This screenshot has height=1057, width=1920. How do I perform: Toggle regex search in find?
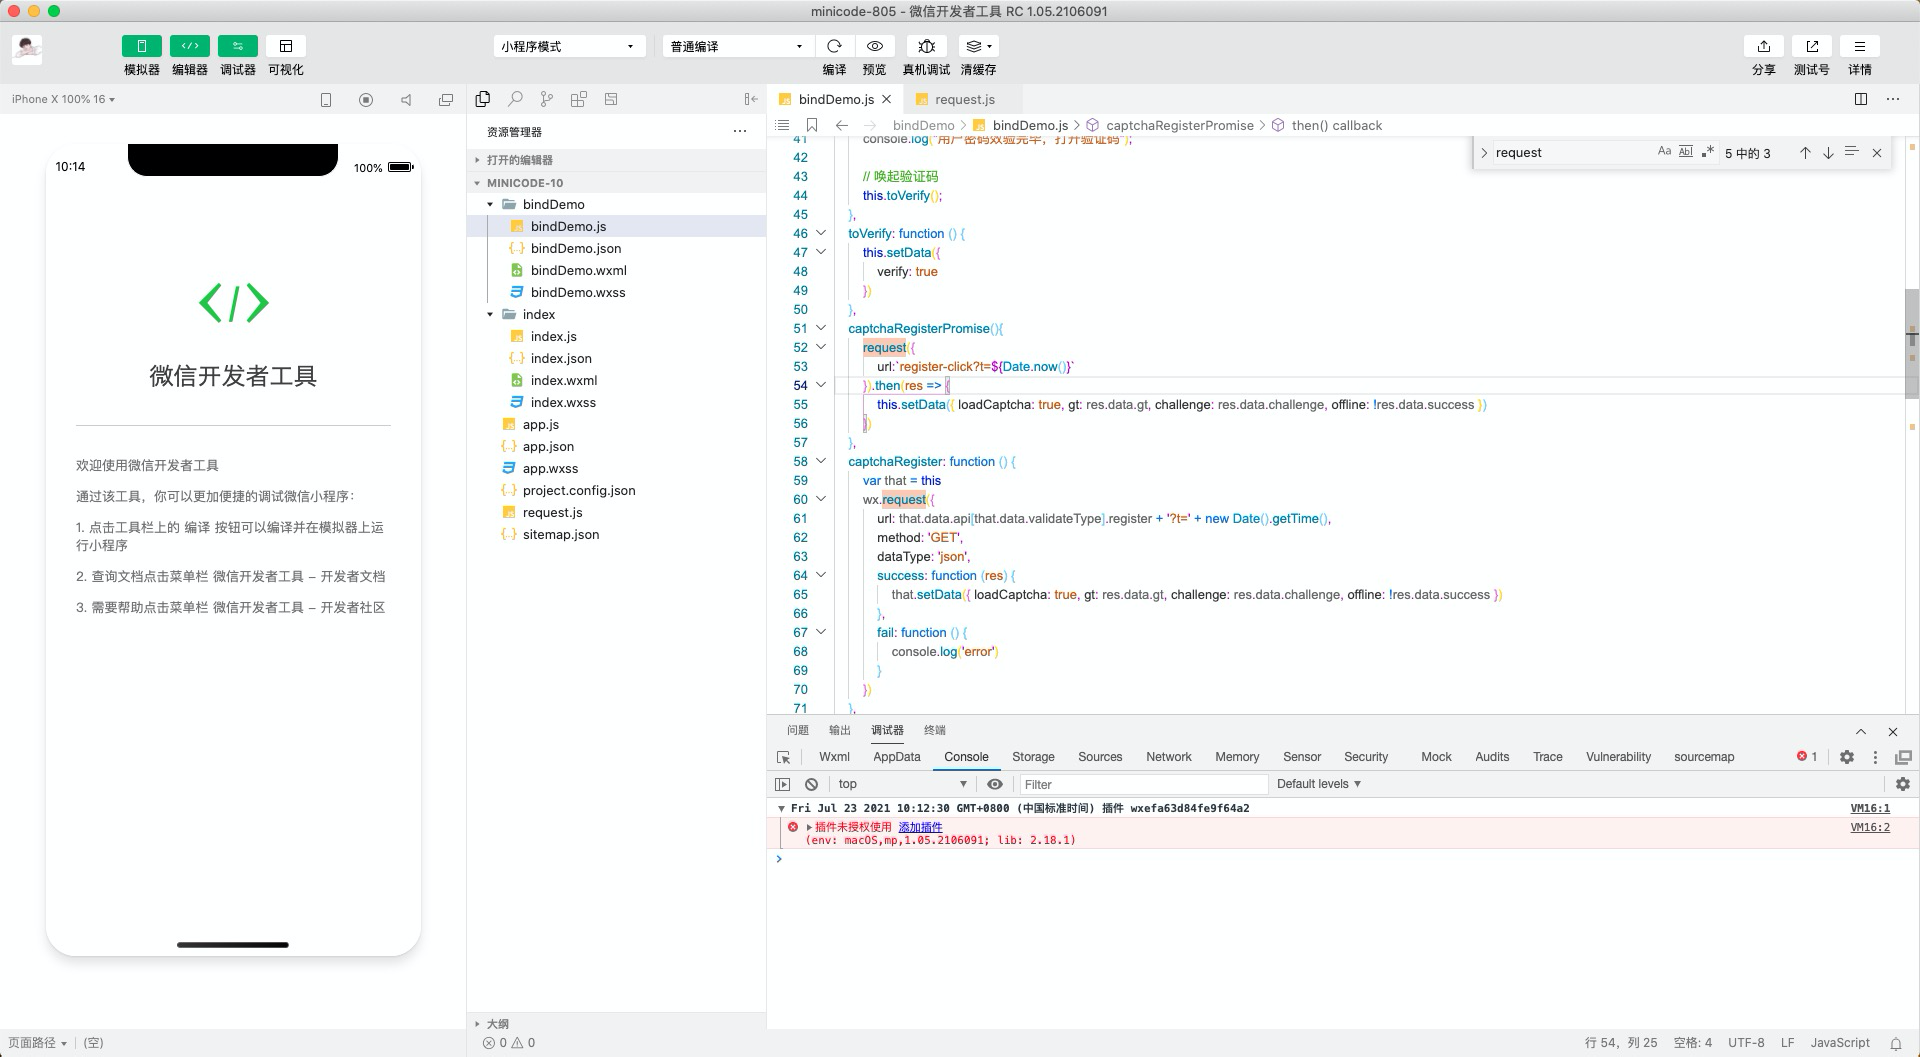(x=1708, y=152)
